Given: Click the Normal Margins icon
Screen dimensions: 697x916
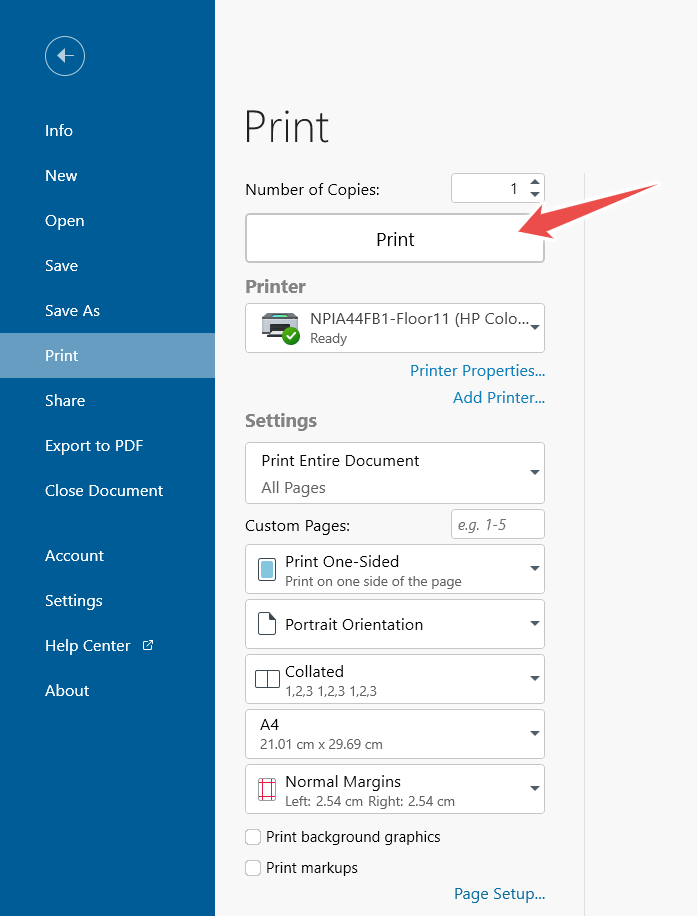Looking at the screenshot, I should tap(267, 789).
